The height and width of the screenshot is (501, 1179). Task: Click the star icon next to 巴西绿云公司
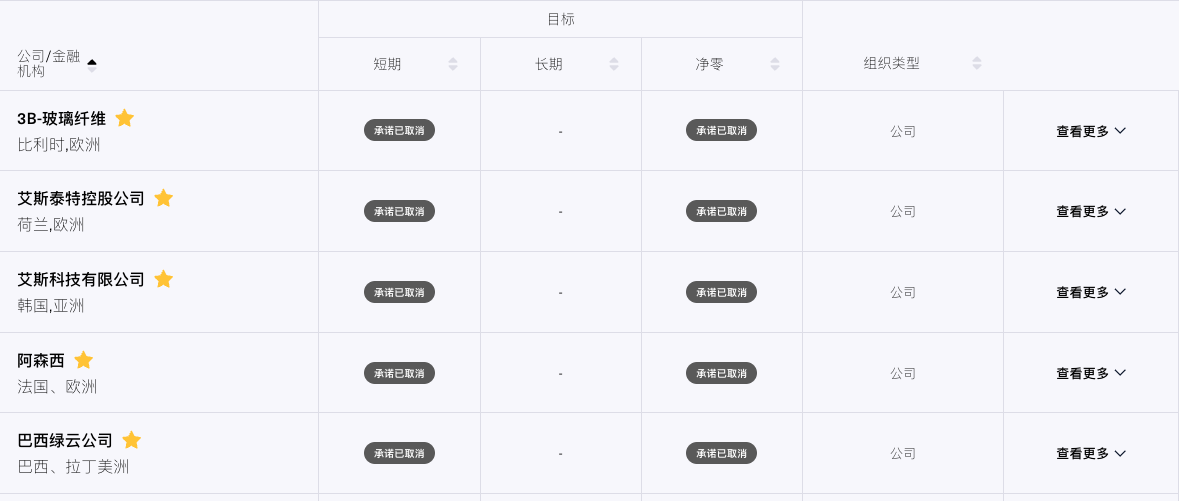[132, 440]
